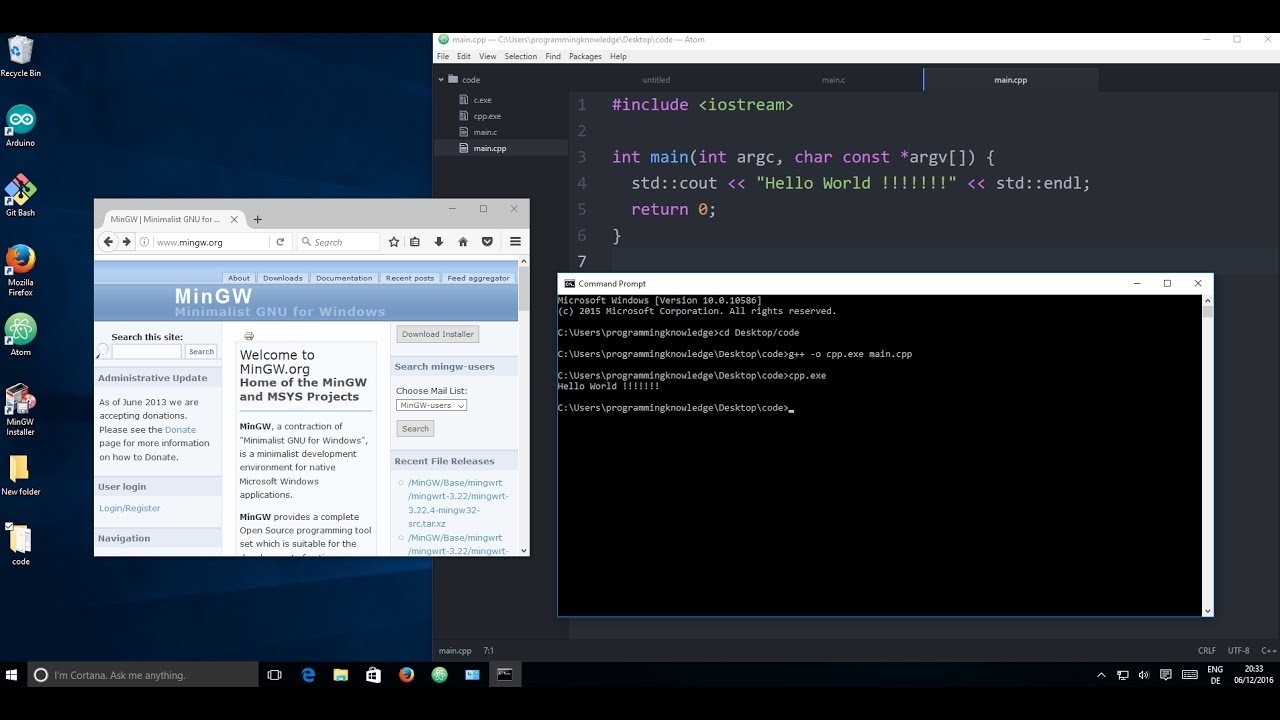
Task: Go forward in Firefox
Action: pyautogui.click(x=126, y=242)
